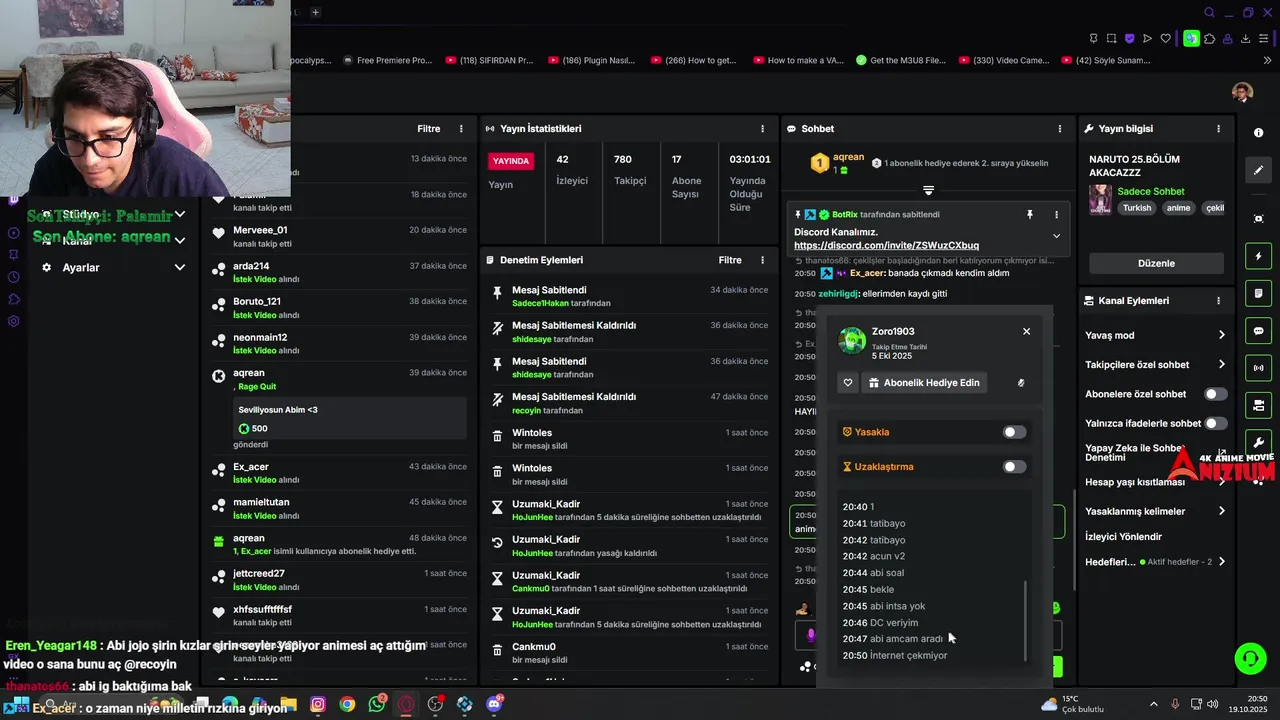Expand the Kanal sidebar section

(x=180, y=241)
